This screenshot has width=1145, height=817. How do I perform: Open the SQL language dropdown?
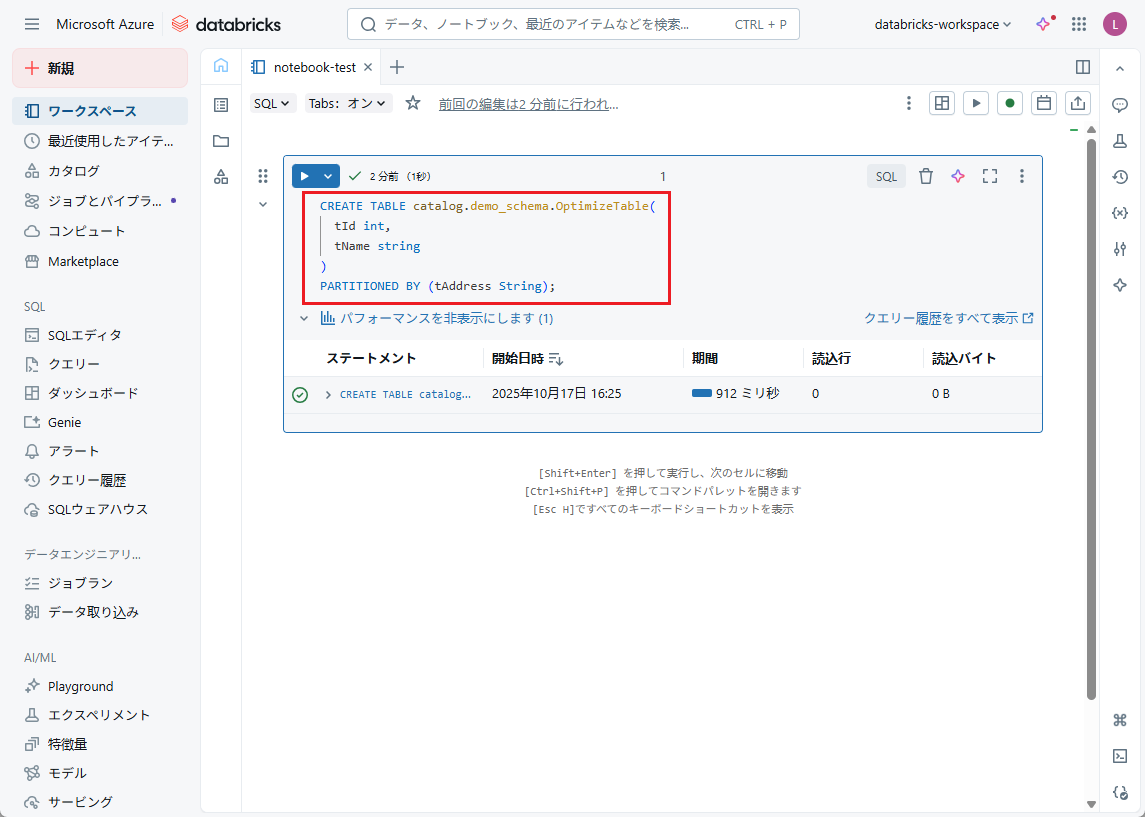click(272, 103)
